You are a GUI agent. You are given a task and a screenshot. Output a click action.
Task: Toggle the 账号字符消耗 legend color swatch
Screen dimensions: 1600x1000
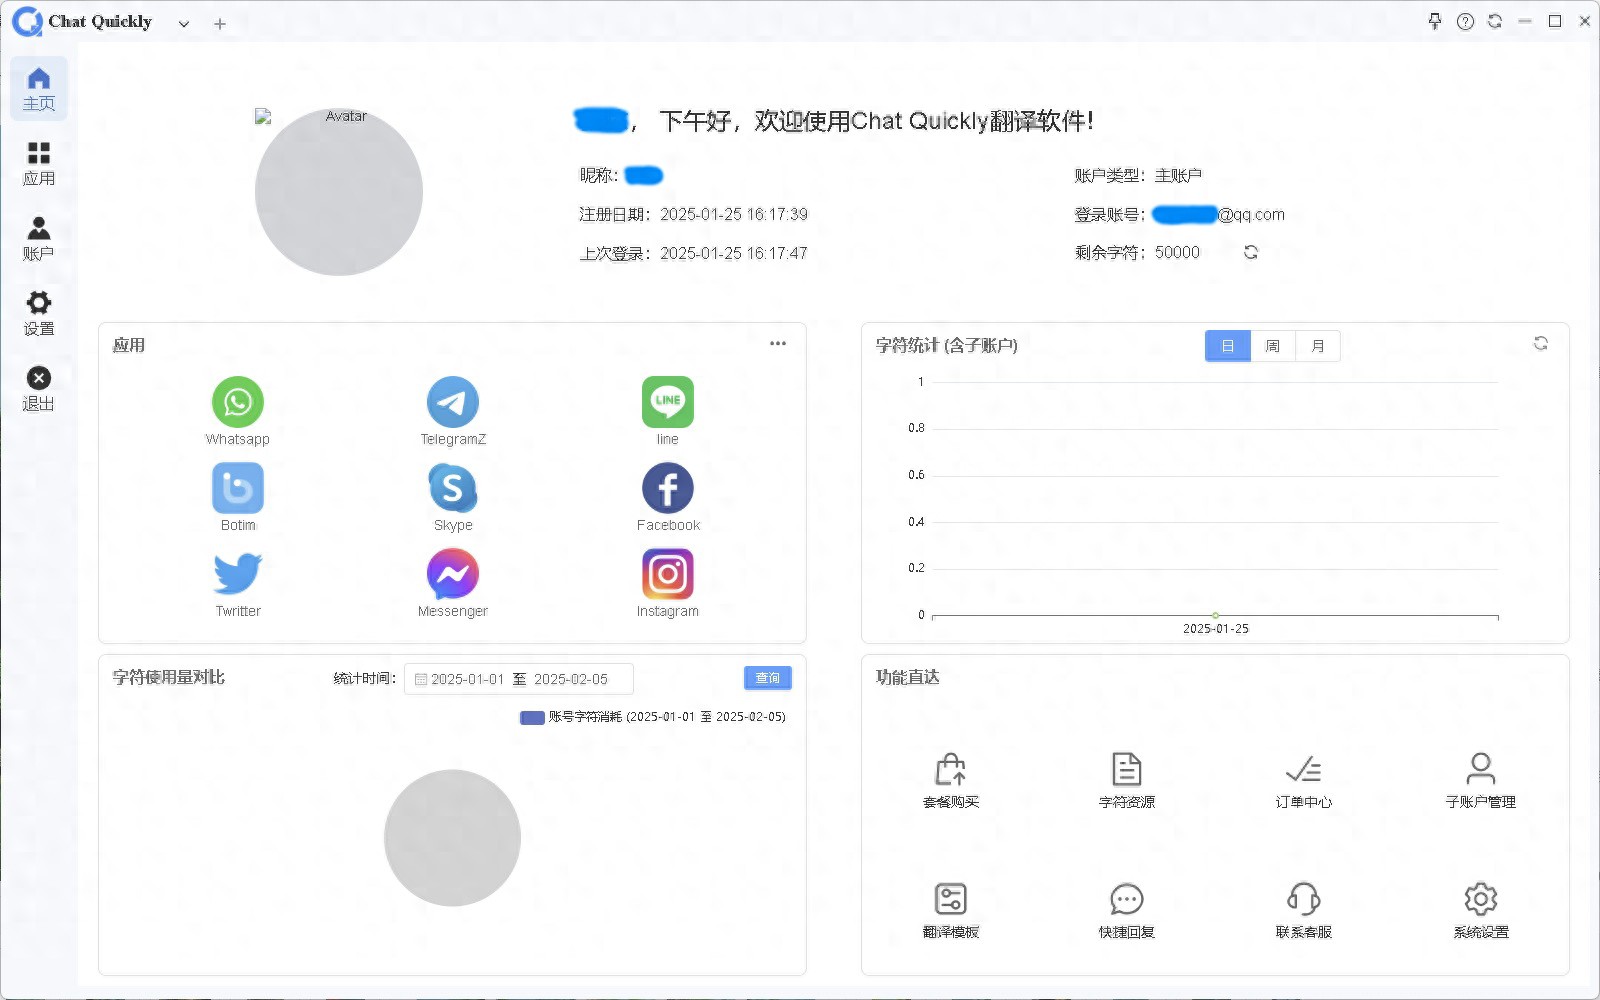pos(532,717)
